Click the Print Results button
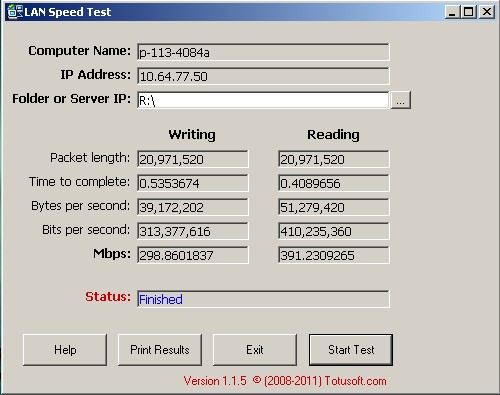 160,350
